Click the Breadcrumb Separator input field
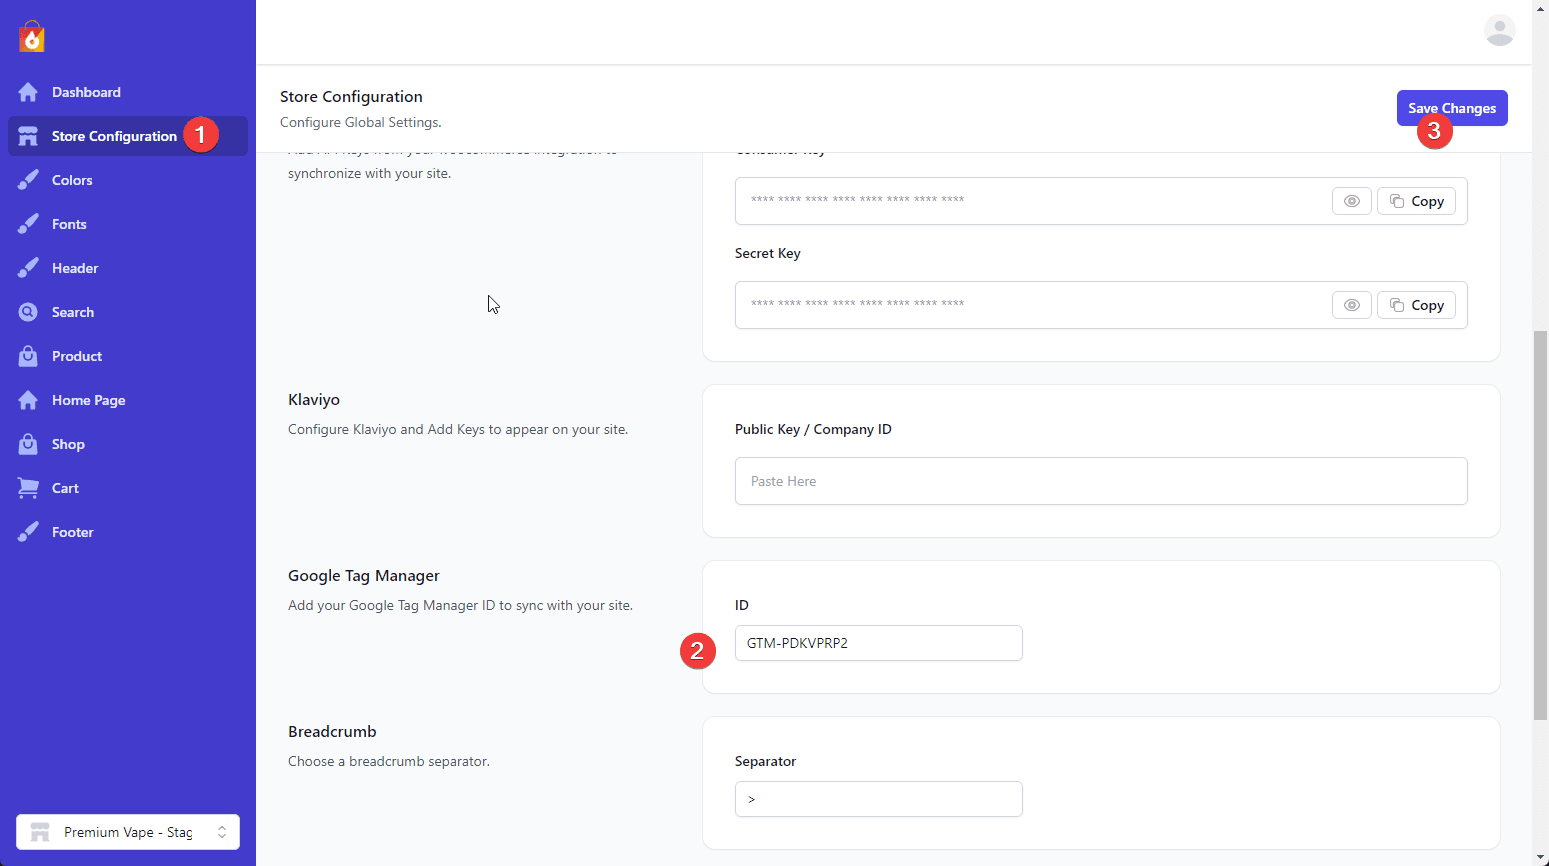The width and height of the screenshot is (1549, 866). pyautogui.click(x=878, y=799)
